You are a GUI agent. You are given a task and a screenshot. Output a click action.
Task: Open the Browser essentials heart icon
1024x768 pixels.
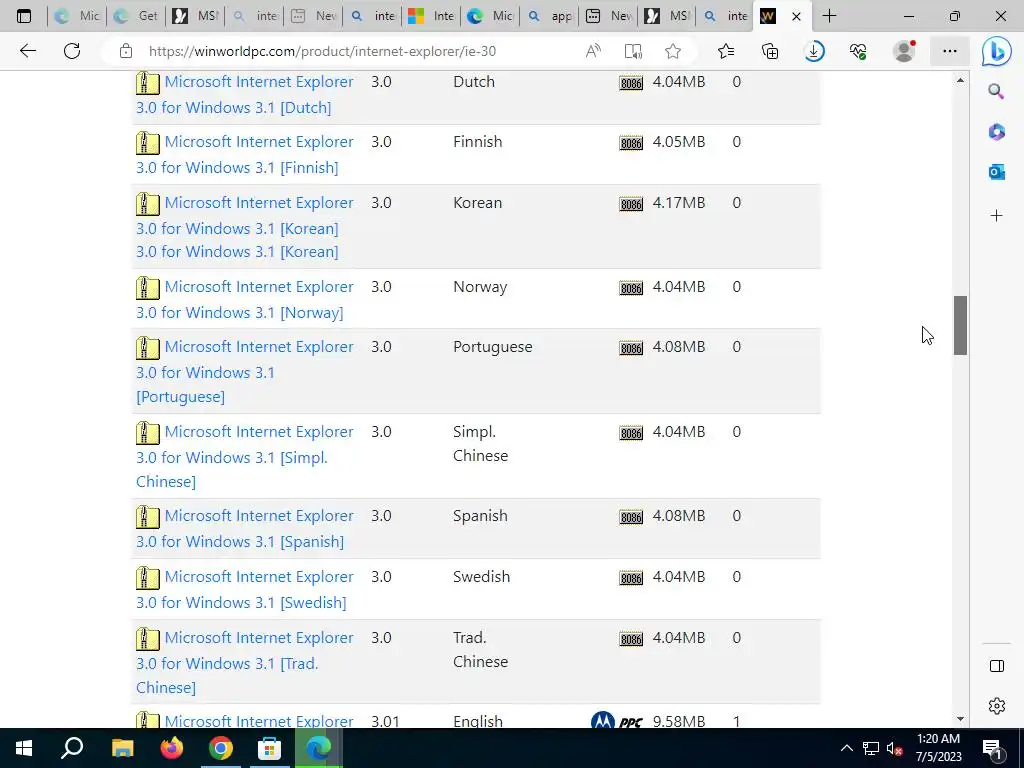coord(858,51)
